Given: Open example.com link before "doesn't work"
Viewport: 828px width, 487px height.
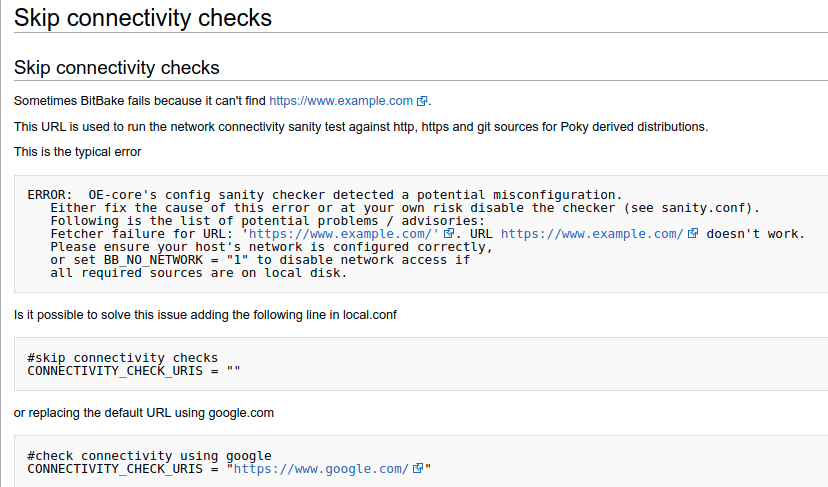Looking at the screenshot, I should (591, 234).
